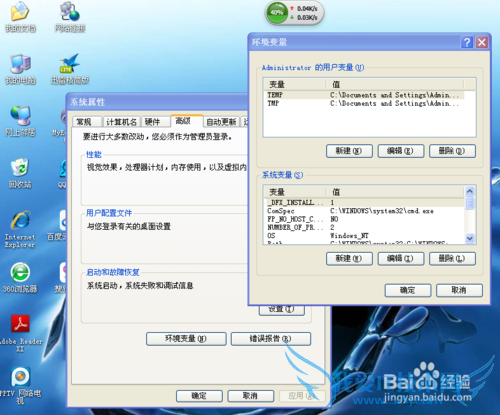Select the NUMBER_OF_PR... system variable row
The width and height of the screenshot is (500, 415).
[x=365, y=227]
